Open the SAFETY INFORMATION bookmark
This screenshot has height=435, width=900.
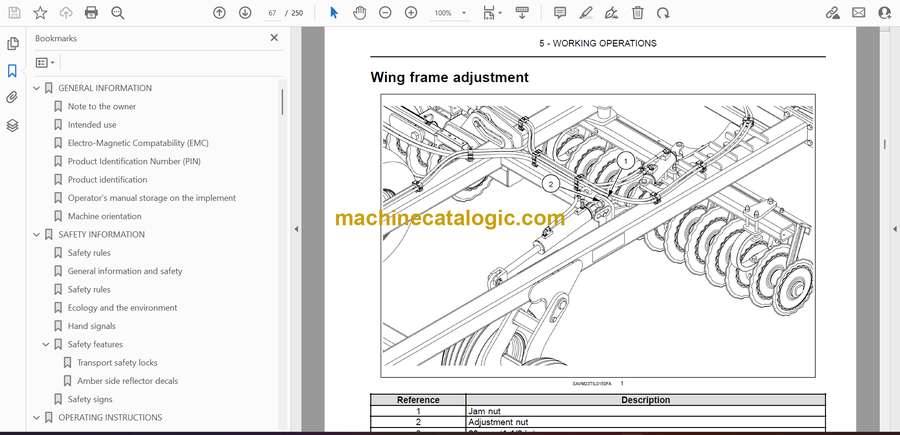coord(102,235)
